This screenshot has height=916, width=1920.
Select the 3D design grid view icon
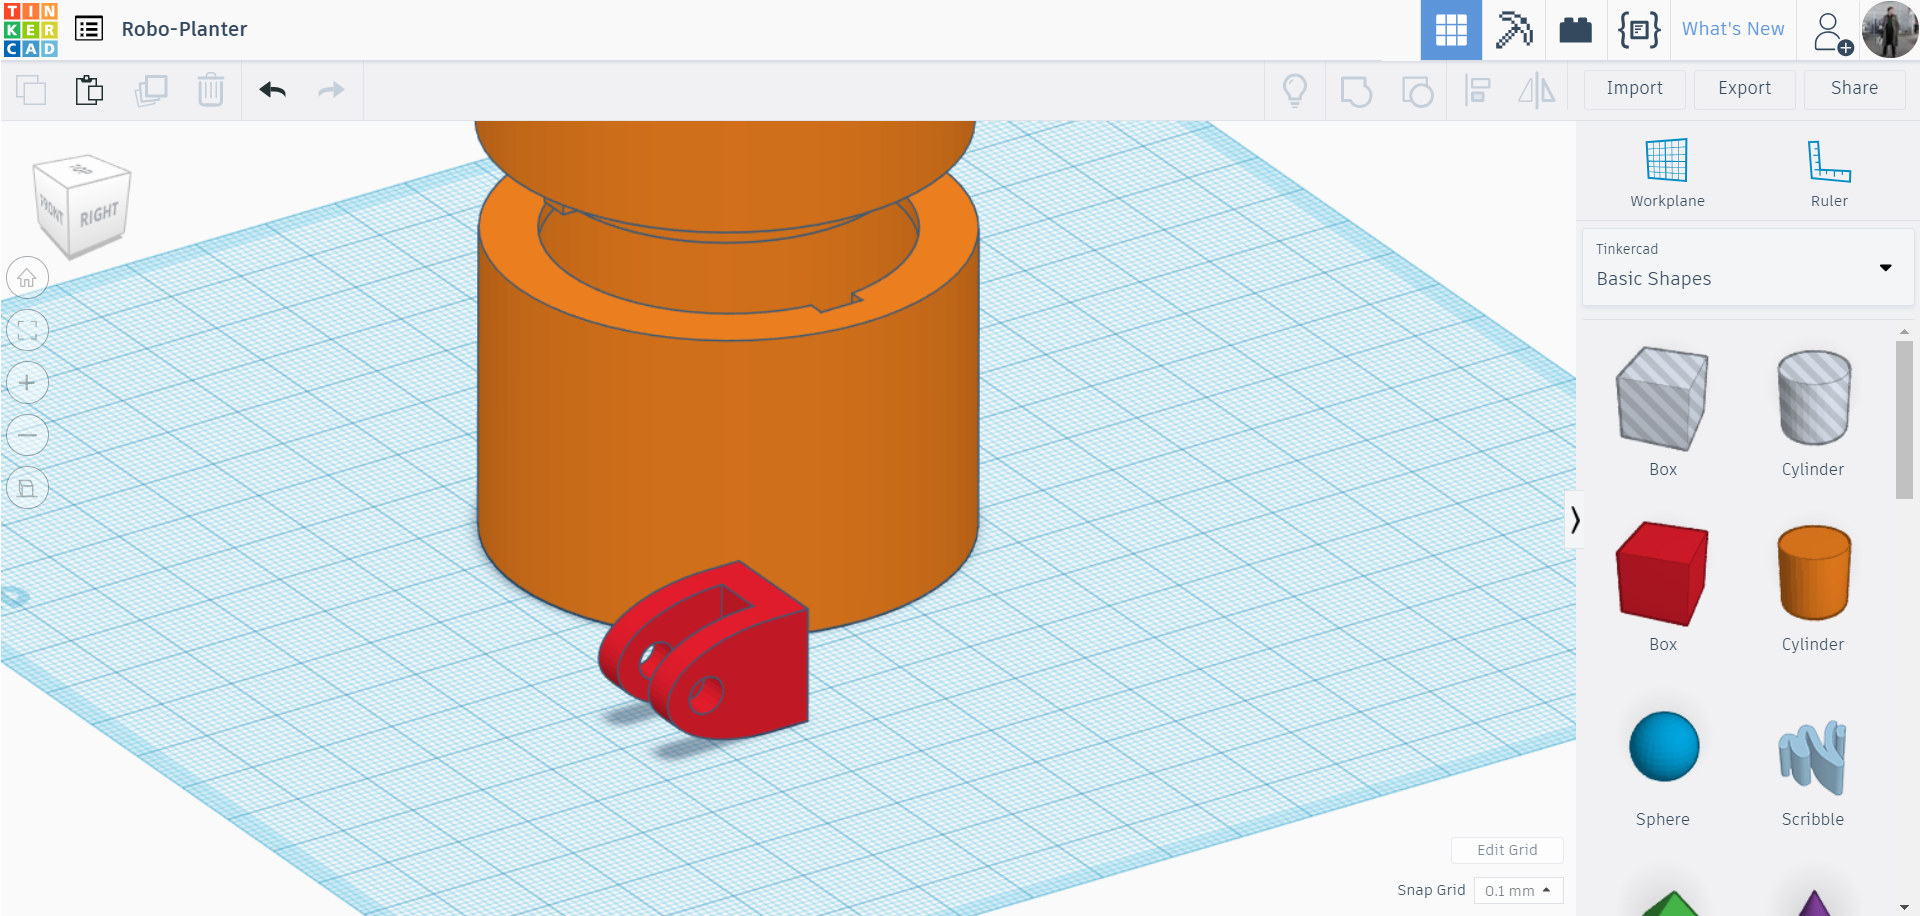tap(1451, 30)
